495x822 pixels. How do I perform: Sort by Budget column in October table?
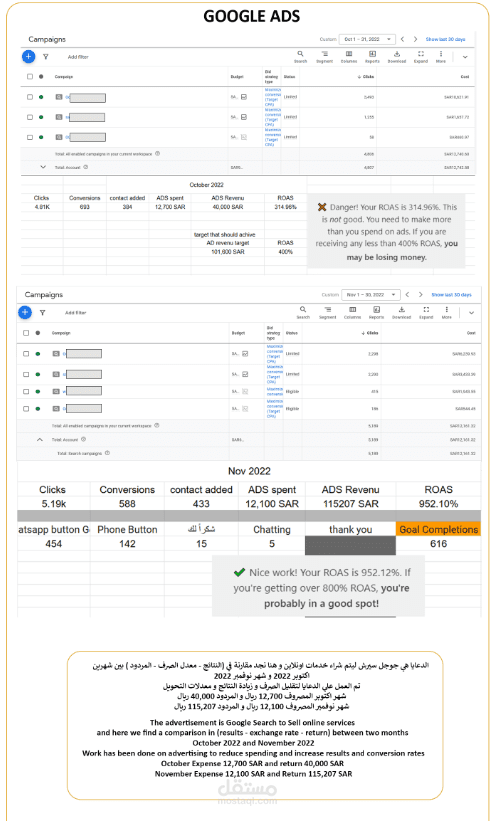coord(237,77)
